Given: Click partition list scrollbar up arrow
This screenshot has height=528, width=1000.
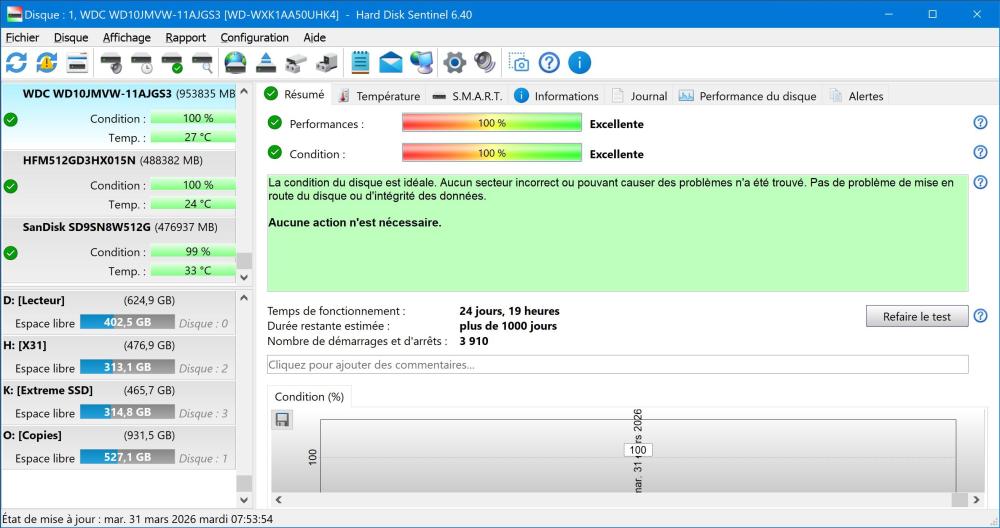Looking at the screenshot, I should coord(244,298).
